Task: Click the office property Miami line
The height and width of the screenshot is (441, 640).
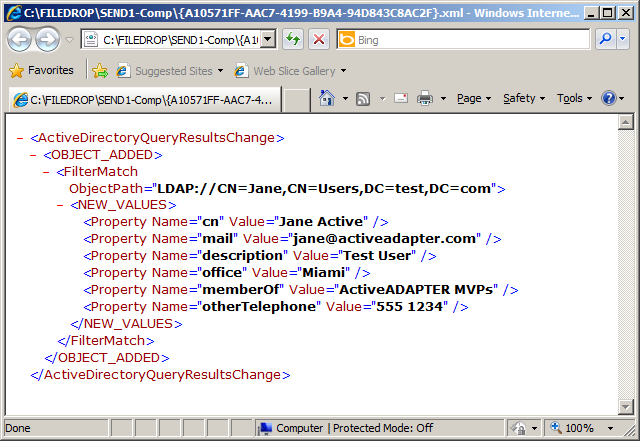Action: point(227,273)
